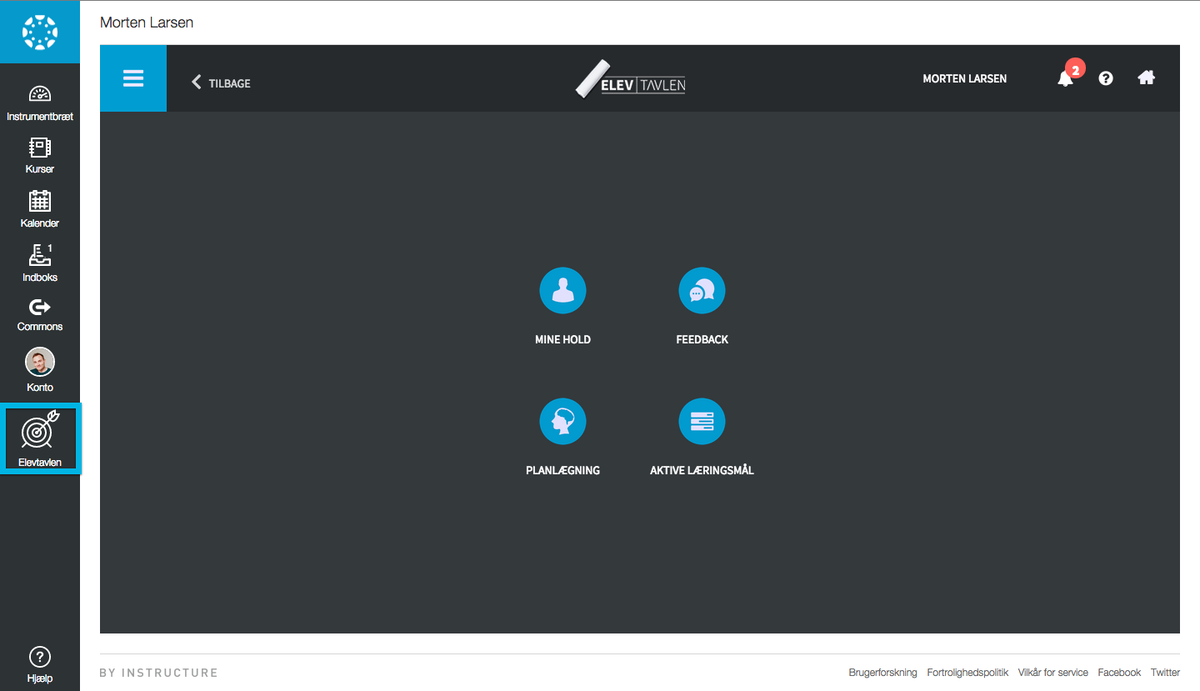The height and width of the screenshot is (691, 1200).
Task: Click the Morten Larsen page title
Action: point(147,22)
